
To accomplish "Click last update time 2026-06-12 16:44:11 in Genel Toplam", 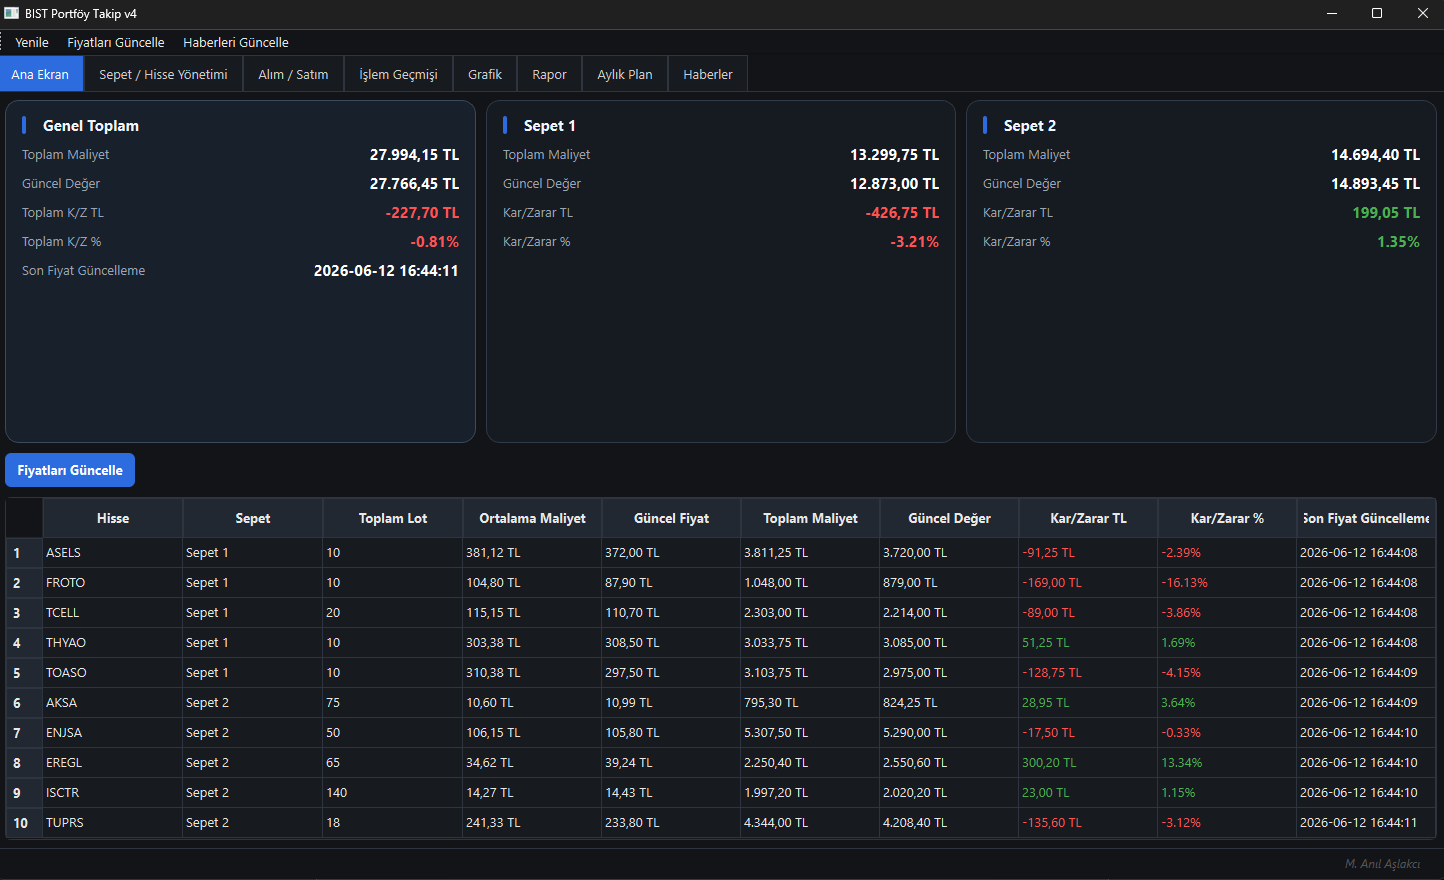I will tap(386, 271).
